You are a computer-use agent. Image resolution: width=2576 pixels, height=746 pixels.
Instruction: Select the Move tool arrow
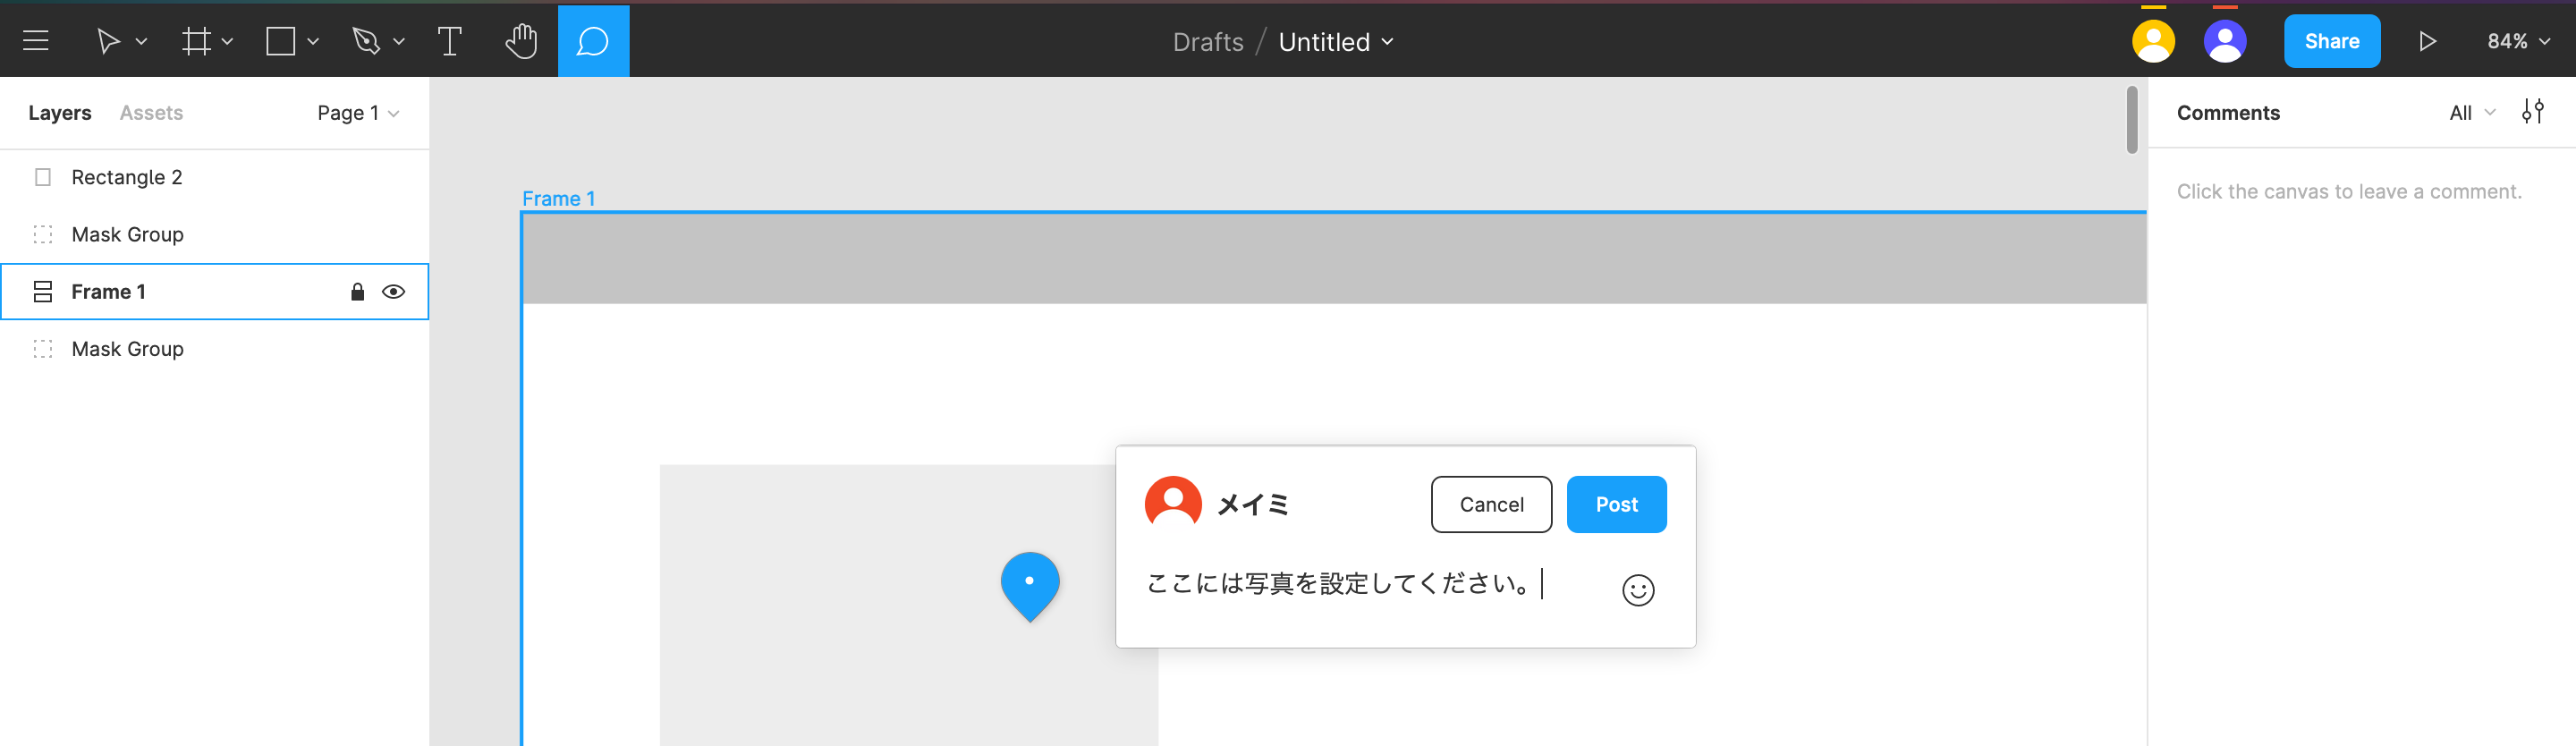(x=107, y=41)
